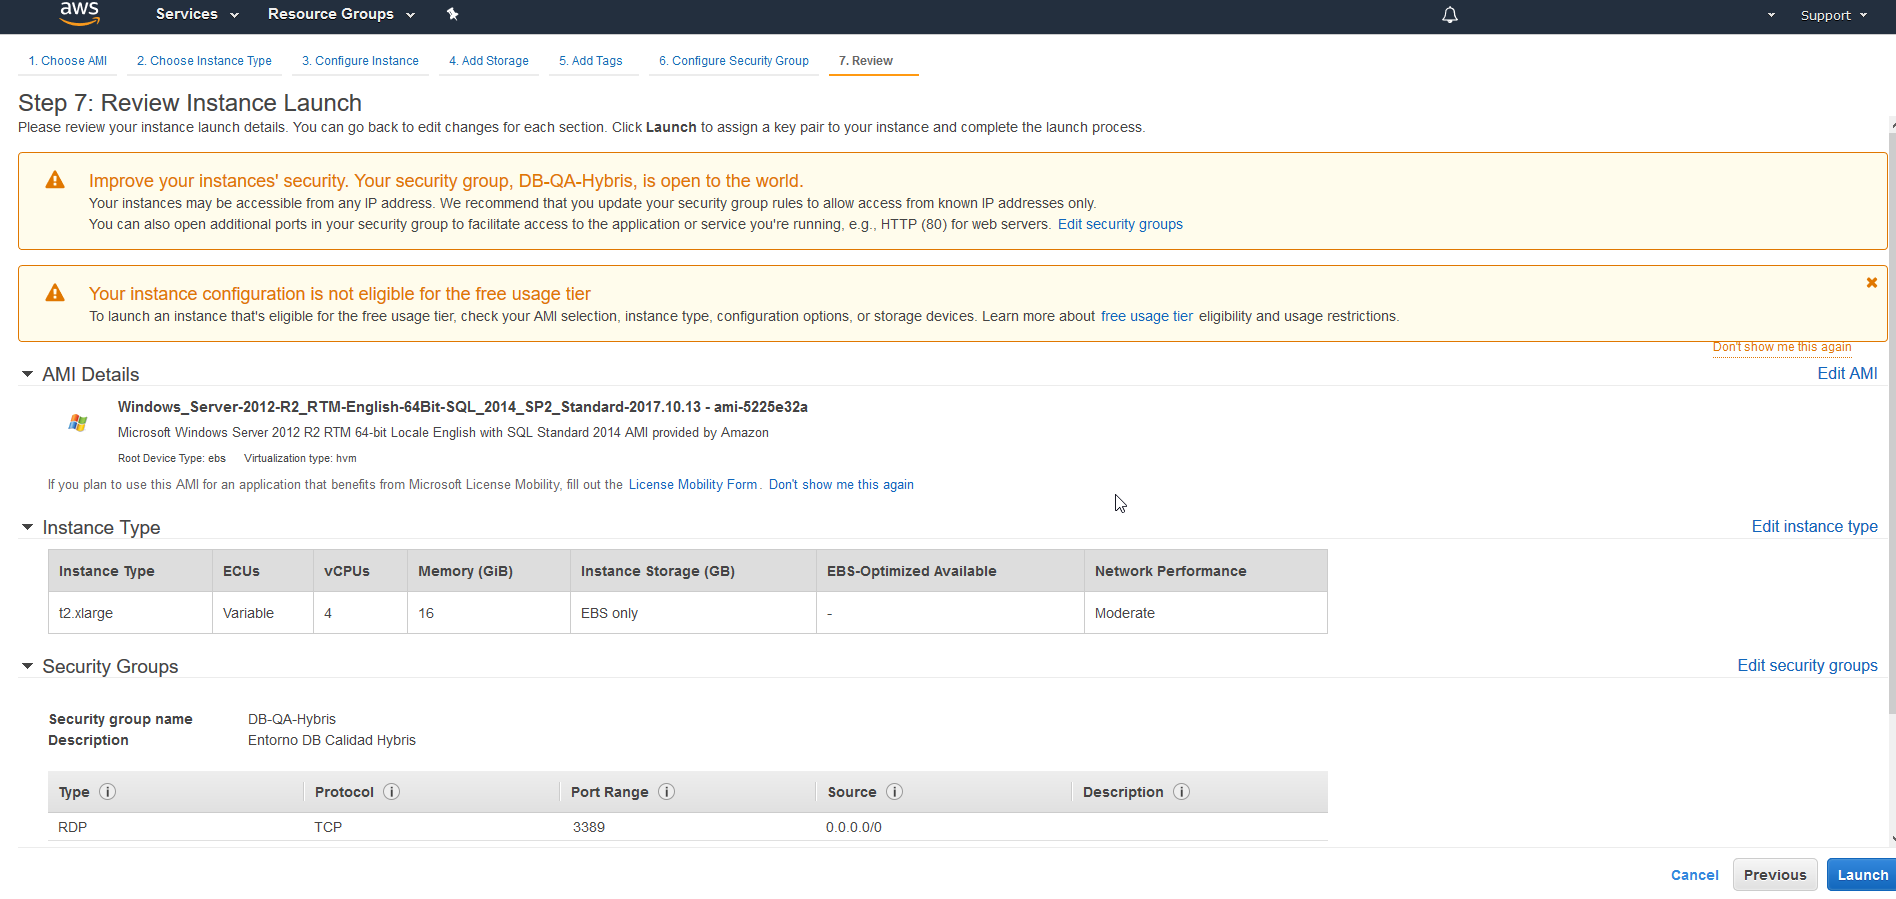Click the AWS logo home icon
The height and width of the screenshot is (899, 1896).
pos(79,13)
